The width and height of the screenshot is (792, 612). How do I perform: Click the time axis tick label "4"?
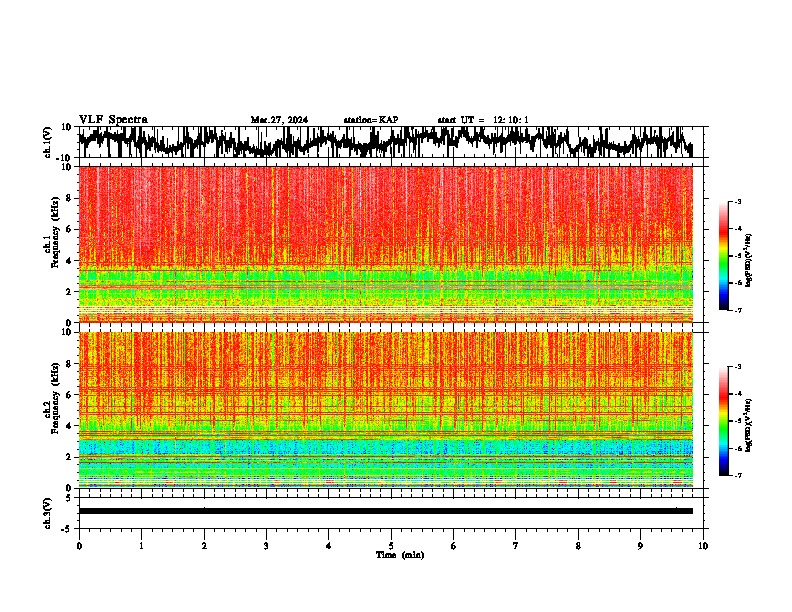point(329,546)
